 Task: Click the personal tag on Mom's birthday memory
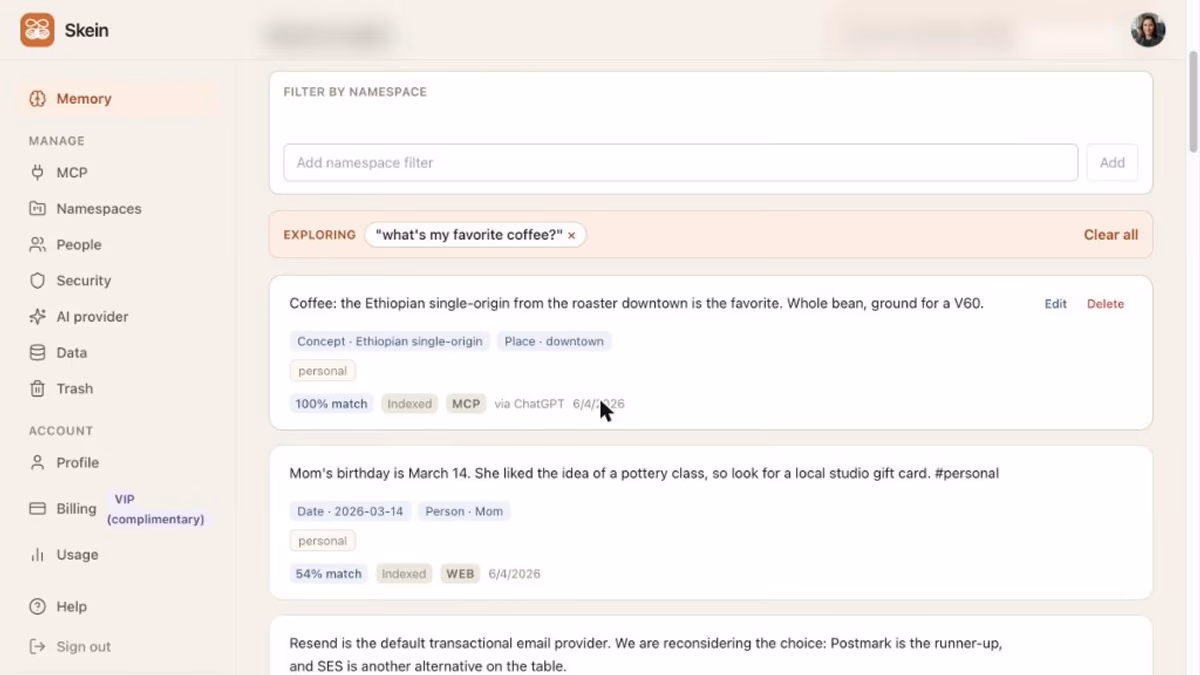point(322,541)
